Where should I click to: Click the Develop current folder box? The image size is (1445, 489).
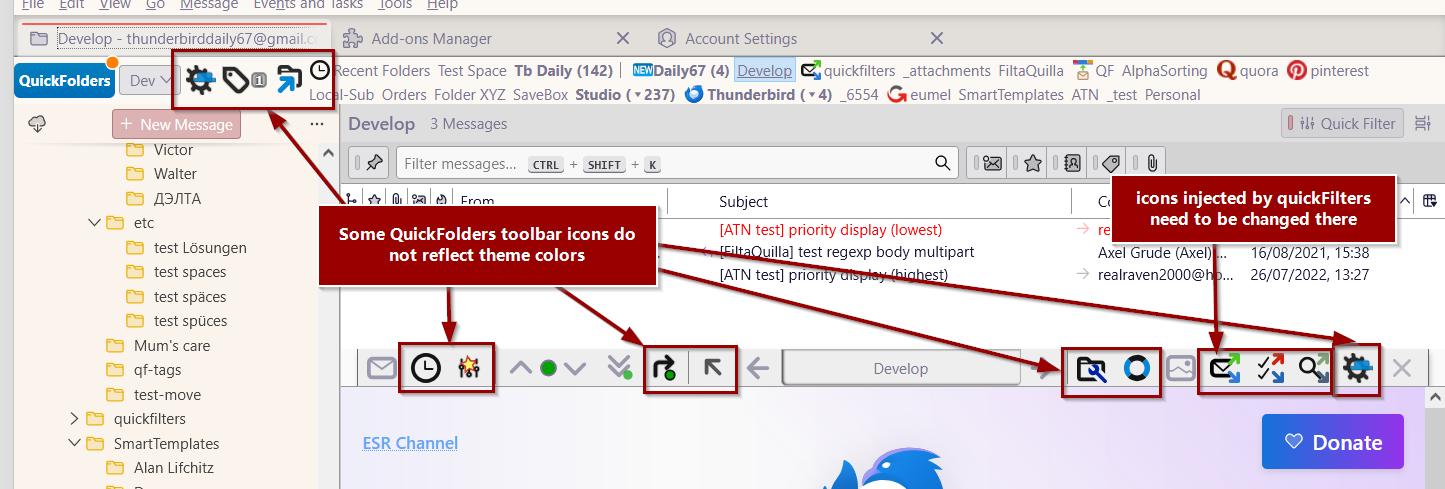pyautogui.click(x=901, y=369)
